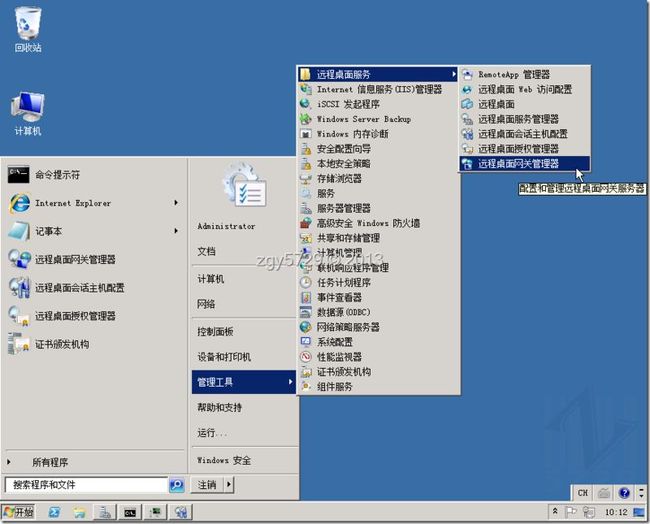Image resolution: width=650 pixels, height=524 pixels.
Task: Click the clock showing 10:12
Action: point(616,512)
